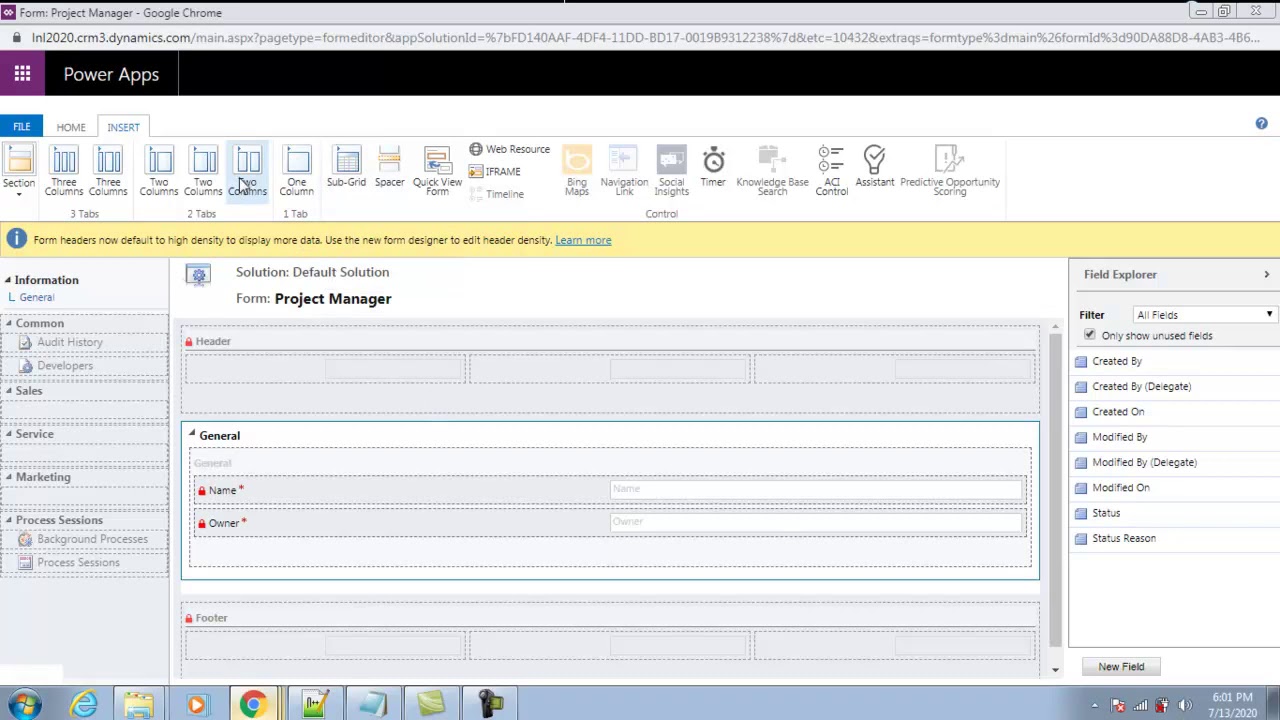Screen dimensions: 1280x720
Task: Open the Filter All Fields dropdown
Action: coord(1205,315)
